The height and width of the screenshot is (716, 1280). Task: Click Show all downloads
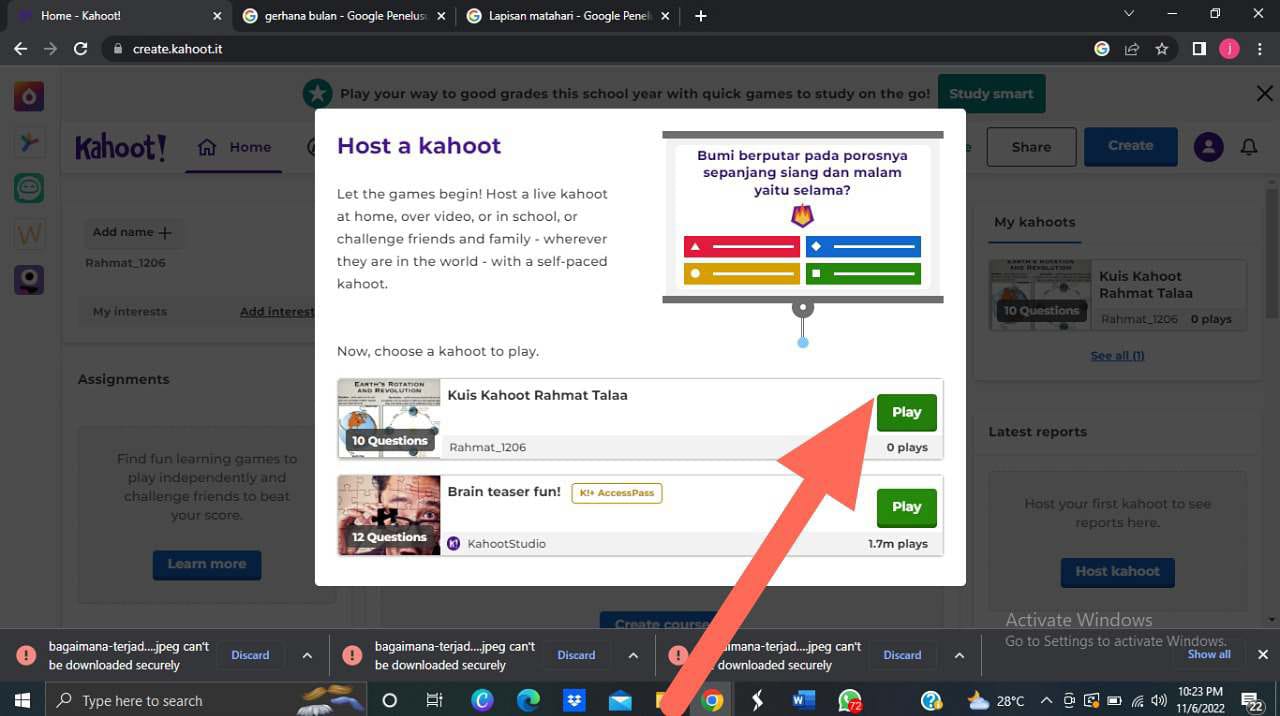[1209, 655]
